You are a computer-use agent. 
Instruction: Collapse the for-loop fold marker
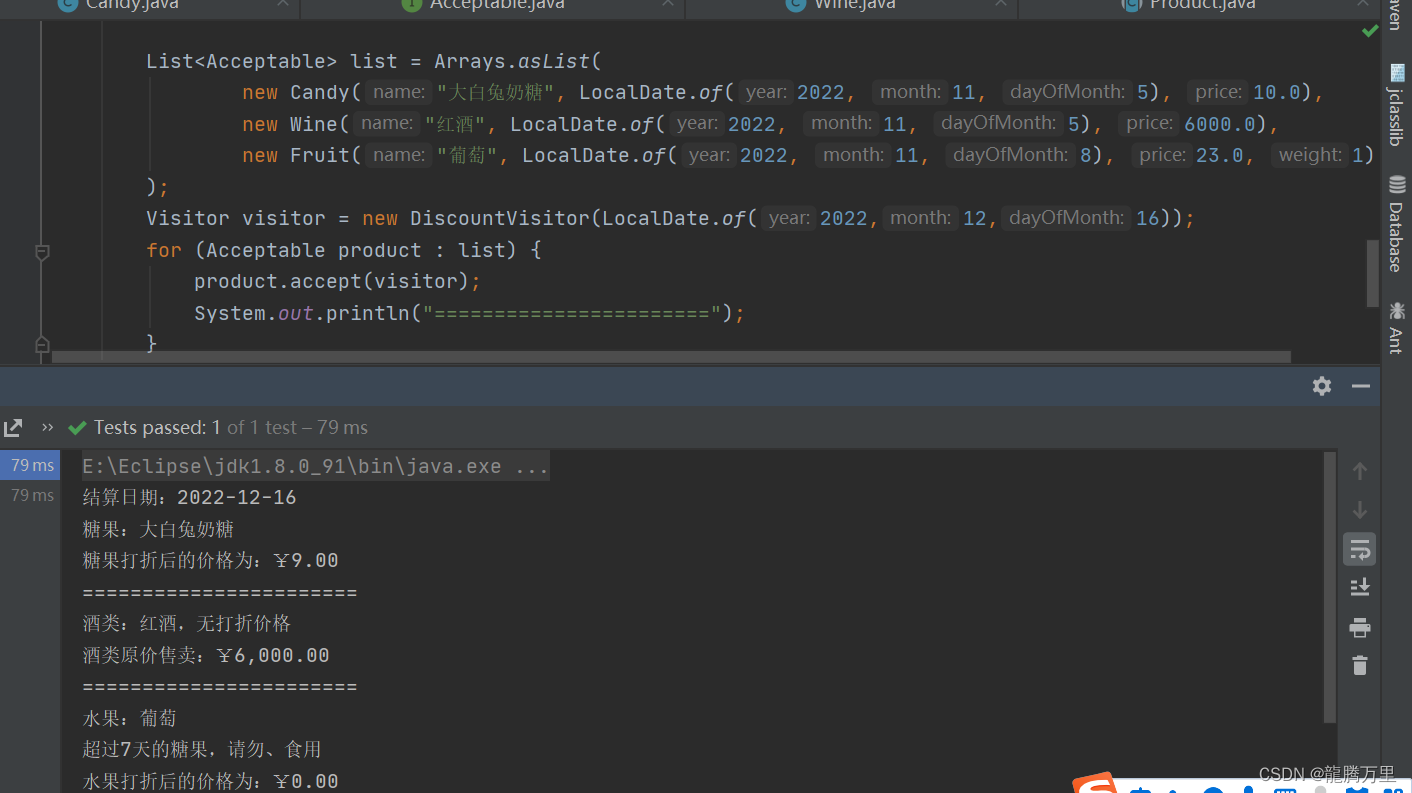pyautogui.click(x=42, y=251)
